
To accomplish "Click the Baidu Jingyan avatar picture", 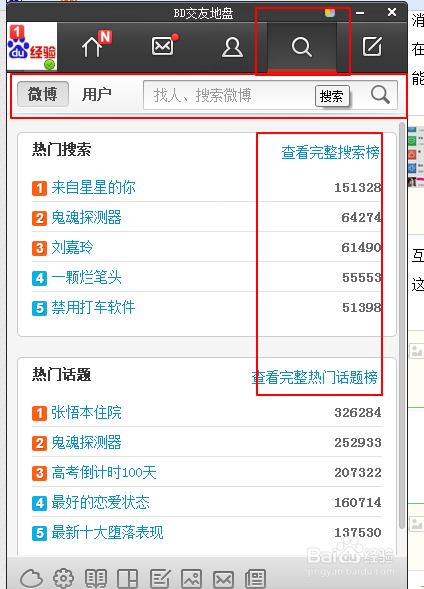I will click(x=32, y=47).
